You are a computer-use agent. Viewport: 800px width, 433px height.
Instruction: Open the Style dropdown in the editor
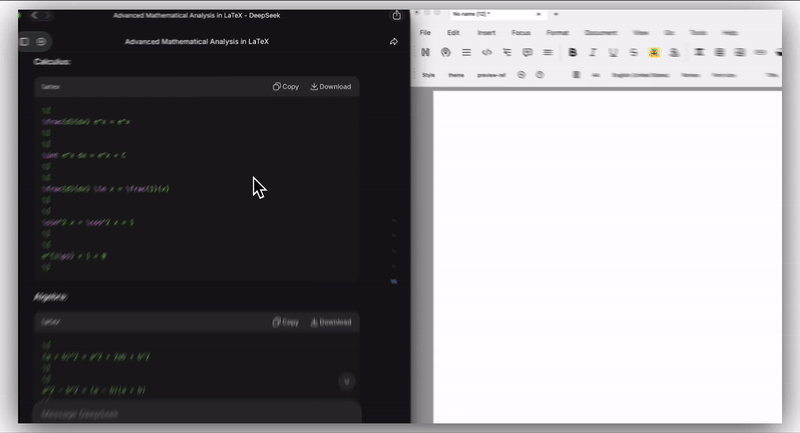point(428,74)
